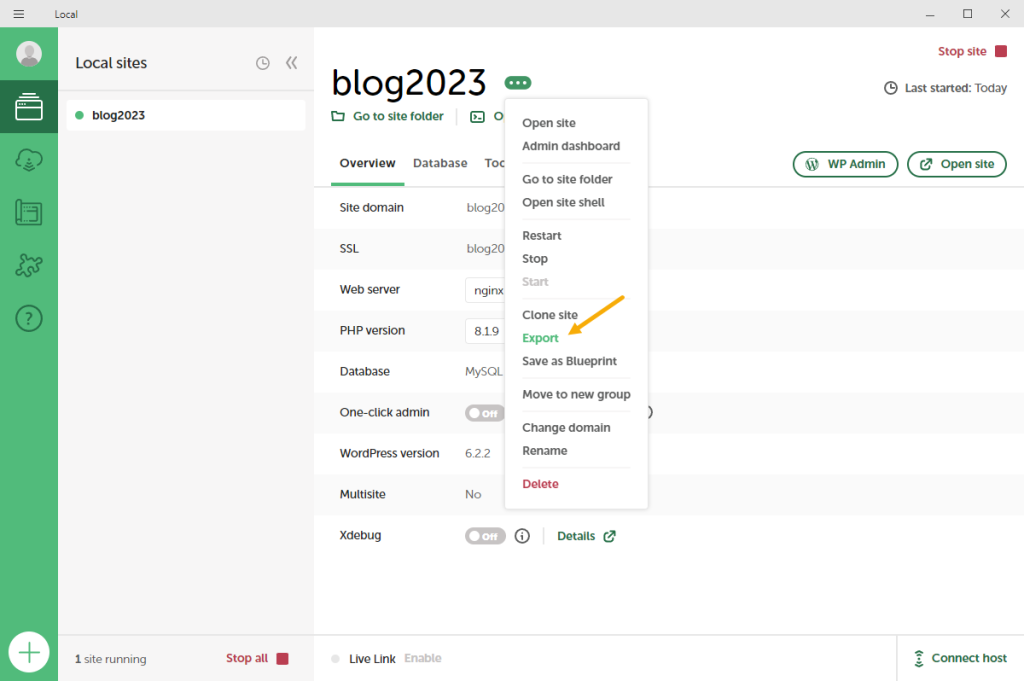Open the Help question mark icon

29,319
